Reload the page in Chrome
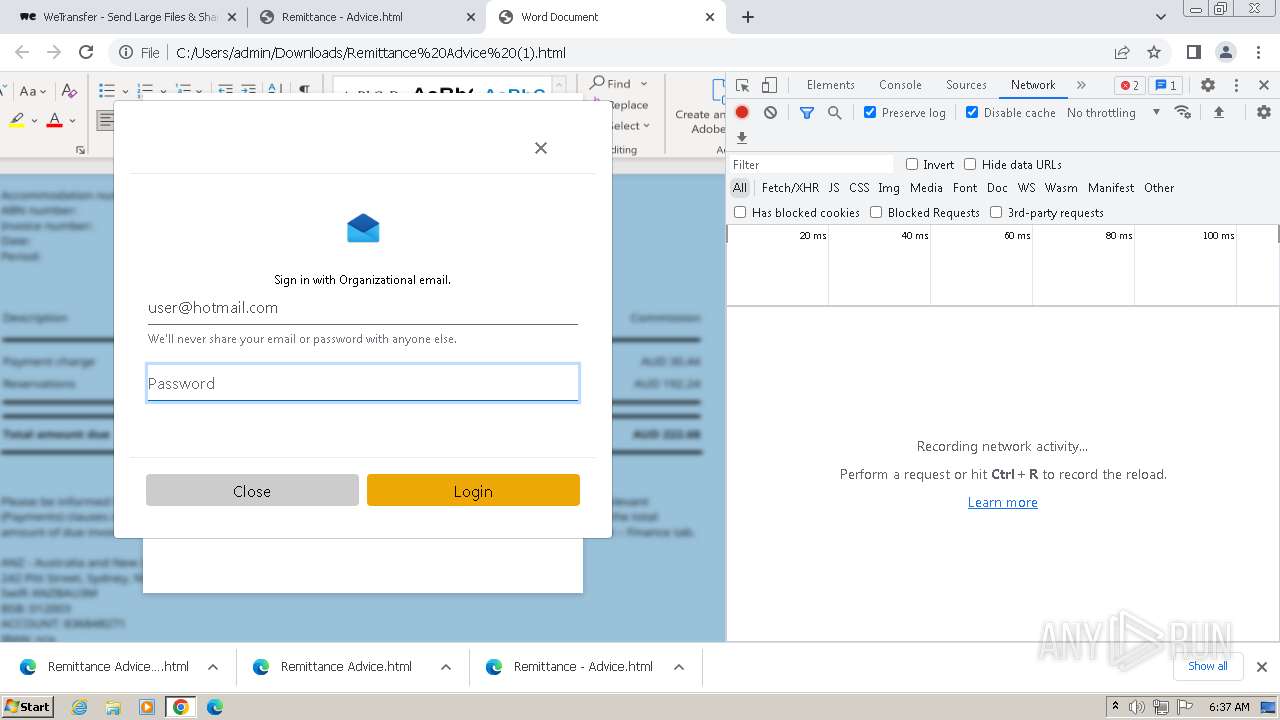The height and width of the screenshot is (720, 1280). tap(86, 52)
